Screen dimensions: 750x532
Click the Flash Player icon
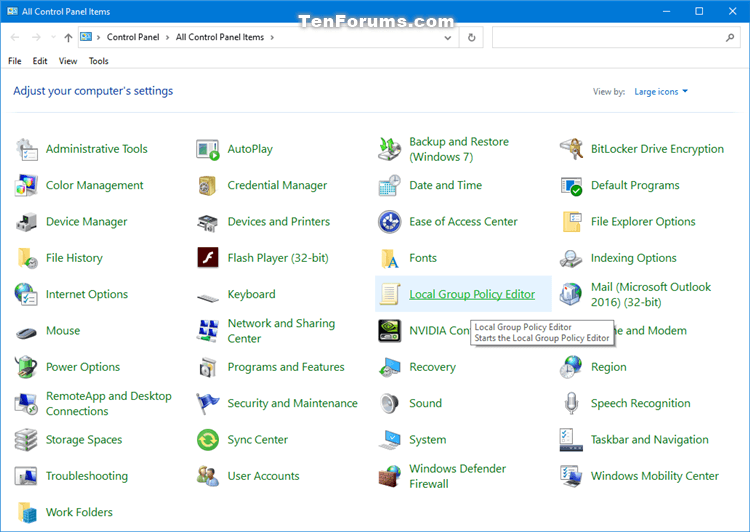tap(208, 258)
